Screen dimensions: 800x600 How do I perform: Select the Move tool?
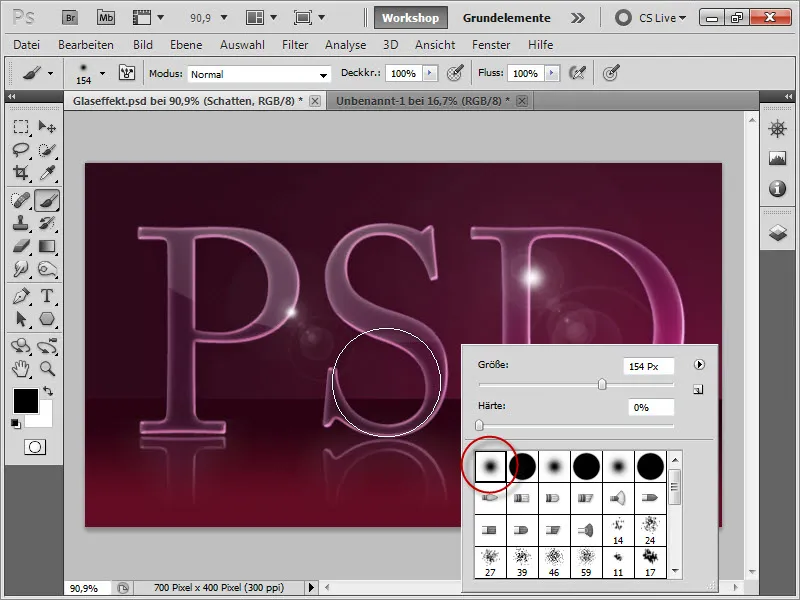coord(47,126)
